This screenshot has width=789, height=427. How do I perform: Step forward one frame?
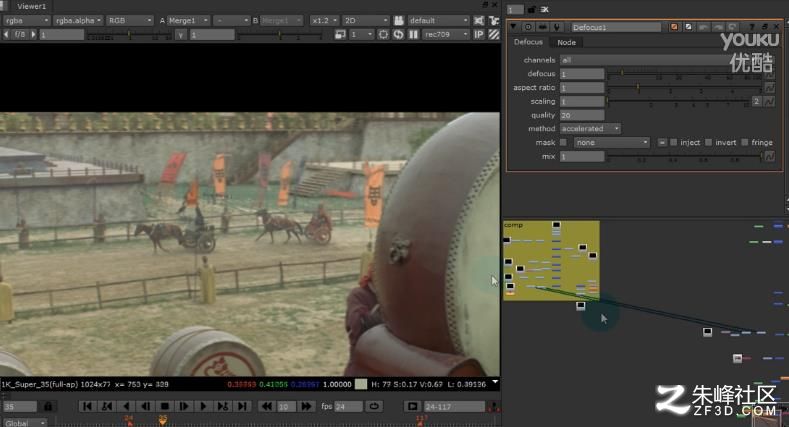(184, 406)
